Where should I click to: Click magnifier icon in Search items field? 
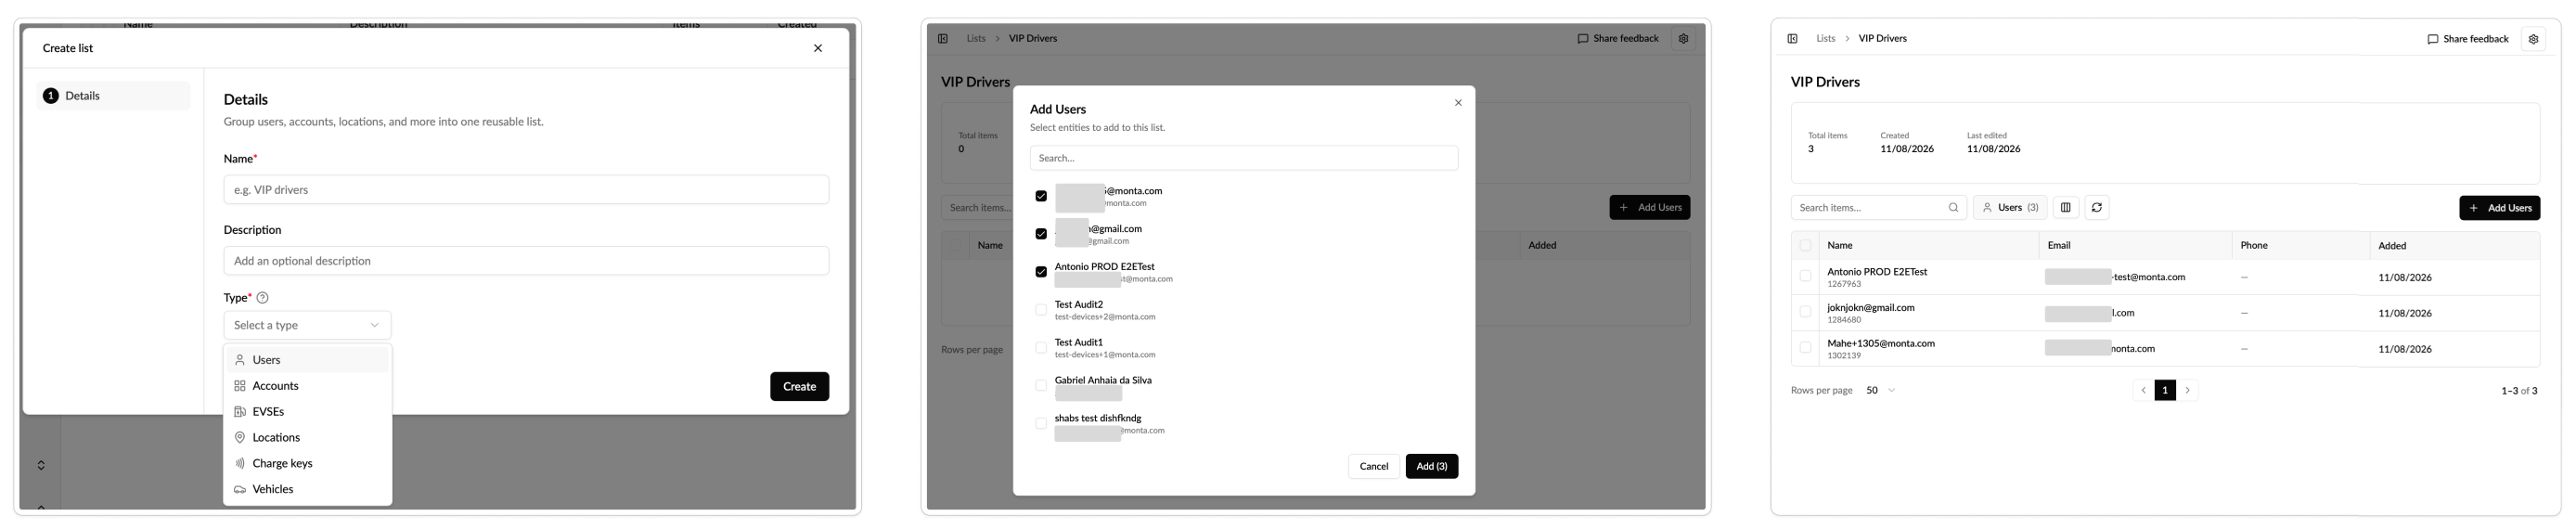[x=1953, y=208]
